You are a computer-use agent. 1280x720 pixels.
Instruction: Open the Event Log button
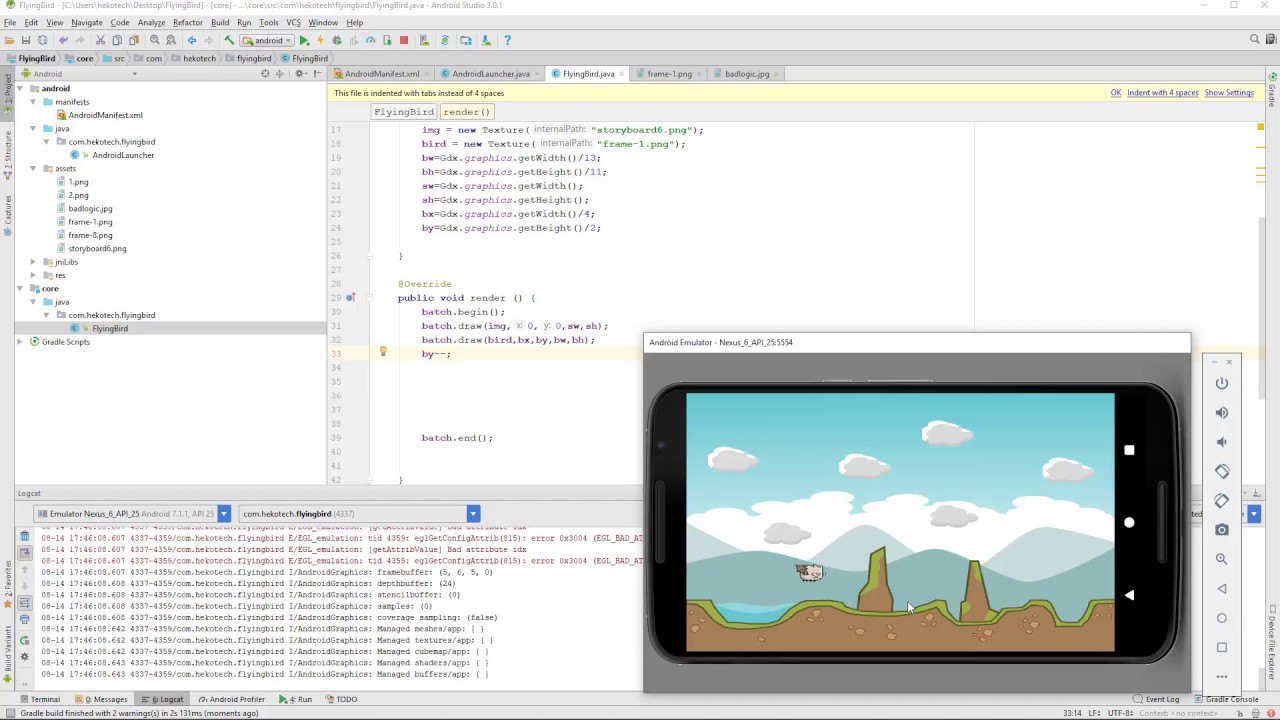click(x=1157, y=699)
